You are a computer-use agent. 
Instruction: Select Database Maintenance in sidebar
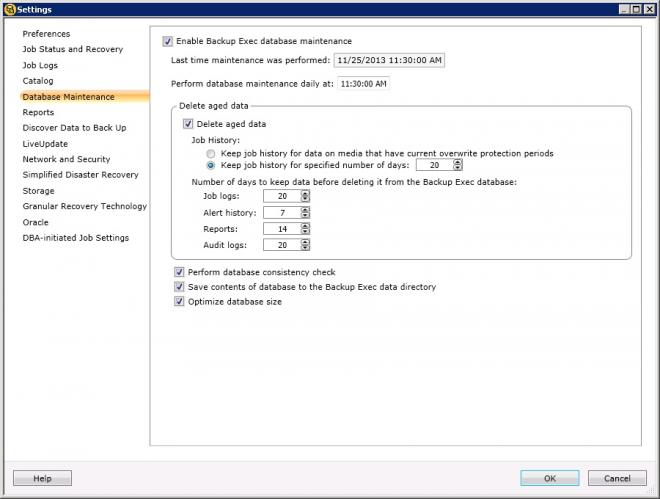click(84, 97)
